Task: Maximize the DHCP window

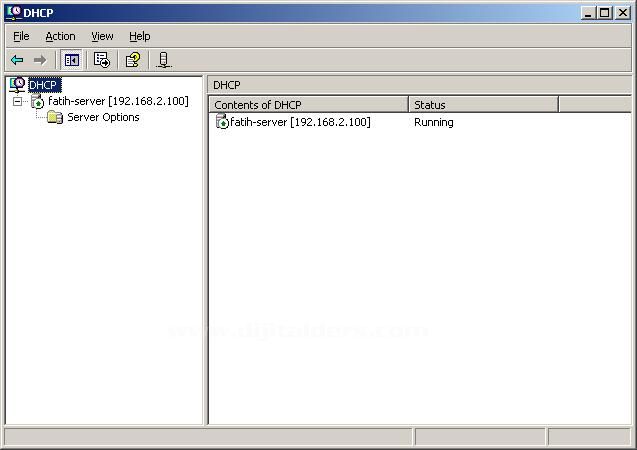Action: tap(604, 13)
